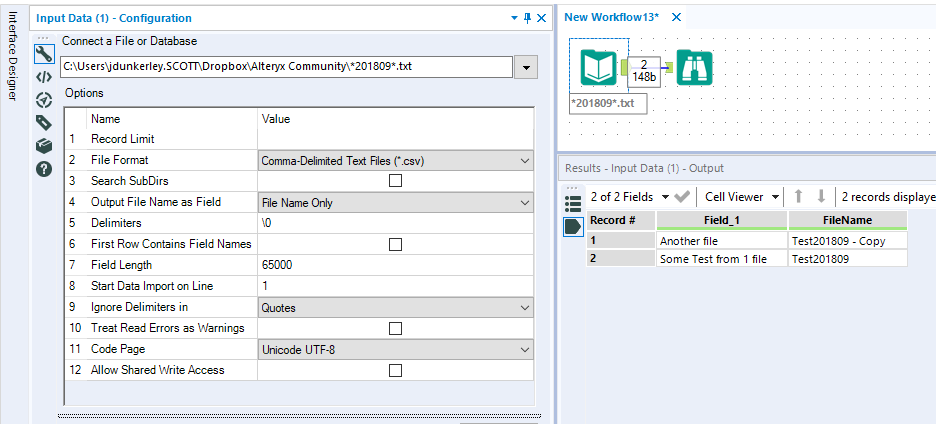Click the Results panel drag handle dots
Image resolution: width=936 pixels, height=424 pixels.
pyautogui.click(x=573, y=188)
